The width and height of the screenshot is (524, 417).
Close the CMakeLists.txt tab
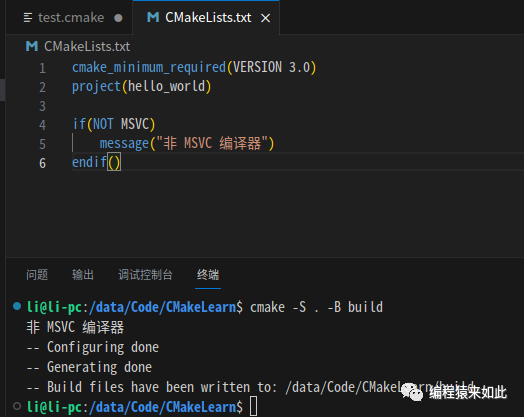click(265, 18)
